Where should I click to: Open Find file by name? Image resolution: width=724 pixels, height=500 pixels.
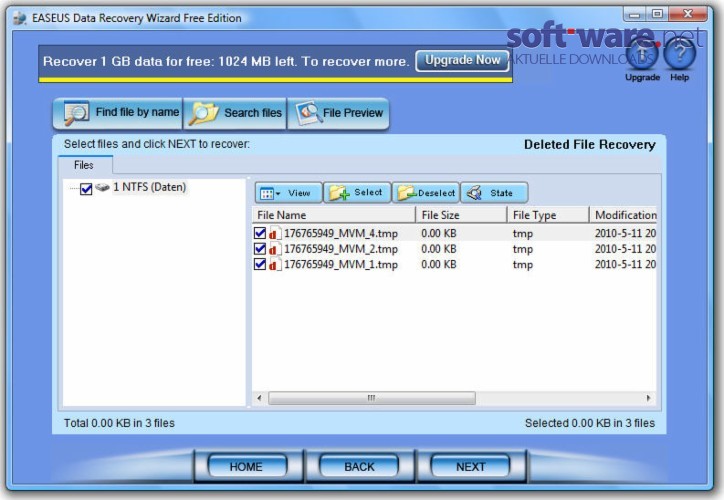[118, 113]
